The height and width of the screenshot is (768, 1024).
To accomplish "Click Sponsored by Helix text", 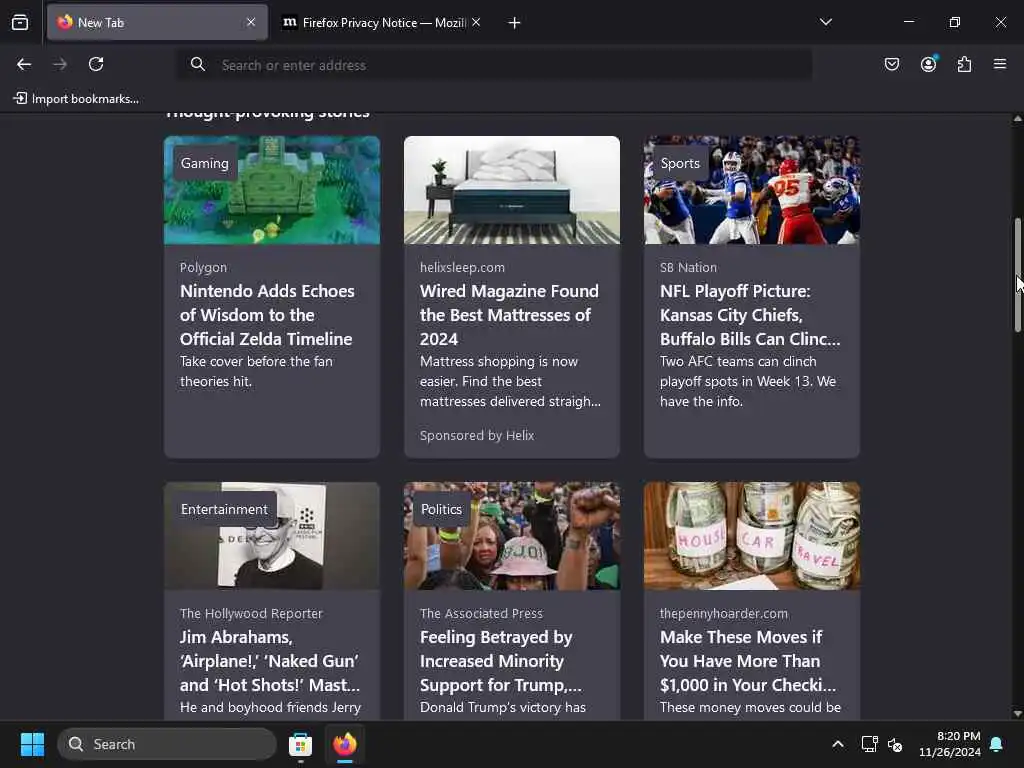I will coord(477,435).
